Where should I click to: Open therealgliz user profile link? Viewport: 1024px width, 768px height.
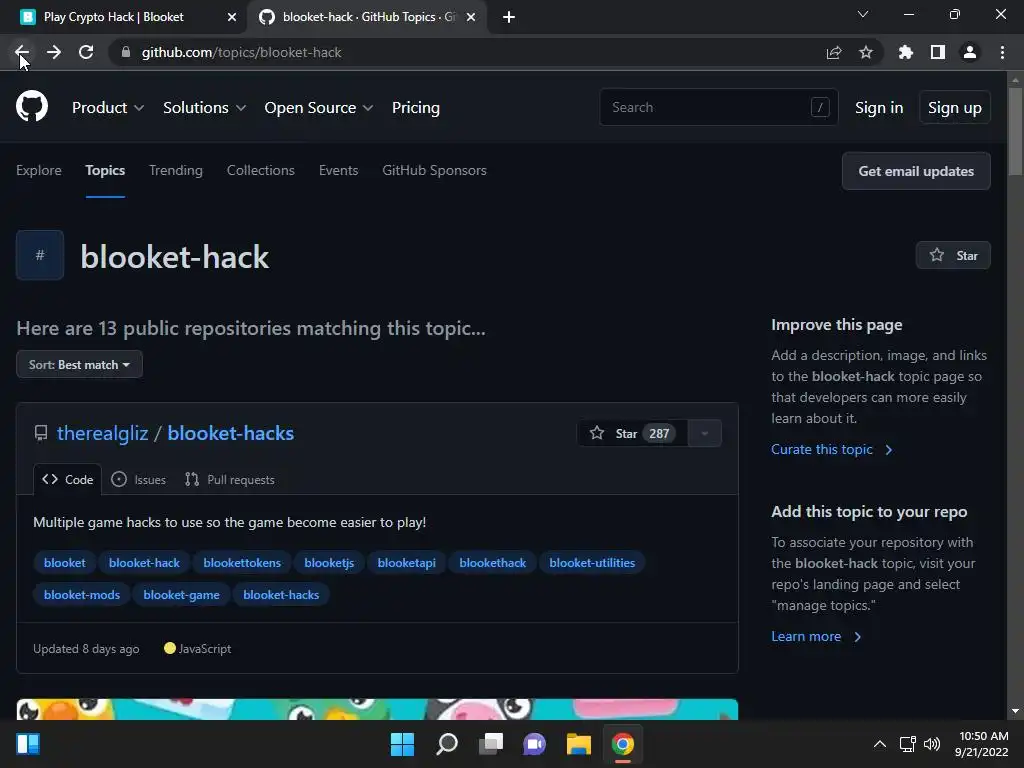click(103, 433)
